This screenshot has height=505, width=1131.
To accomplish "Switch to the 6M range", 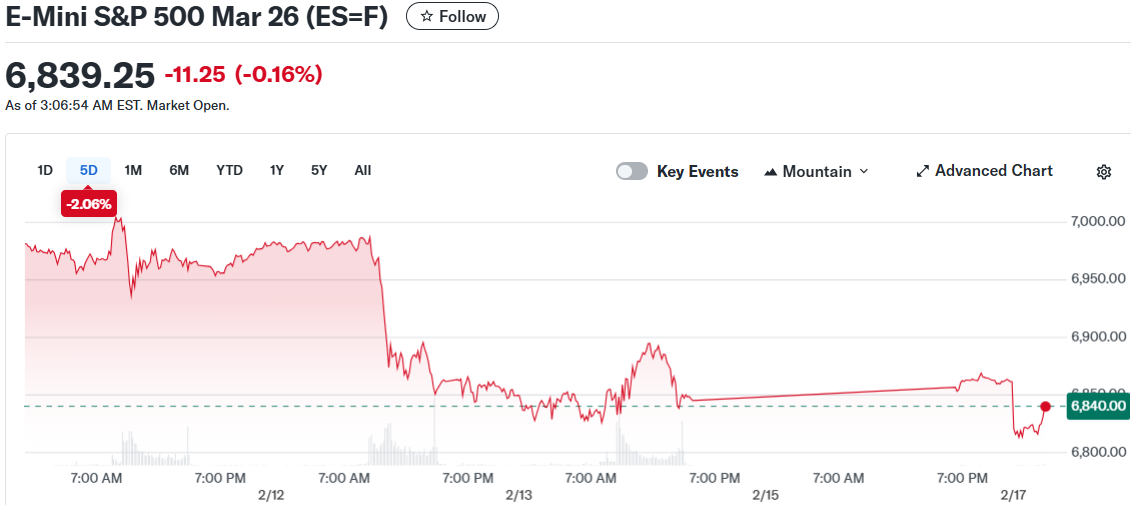I will [179, 170].
